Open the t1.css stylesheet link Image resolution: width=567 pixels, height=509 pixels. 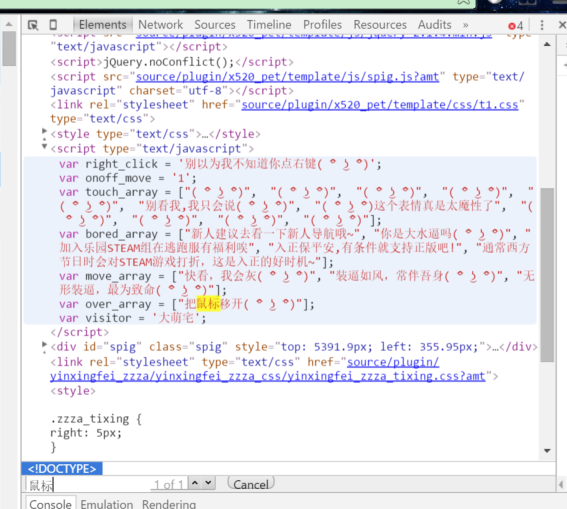coord(380,105)
